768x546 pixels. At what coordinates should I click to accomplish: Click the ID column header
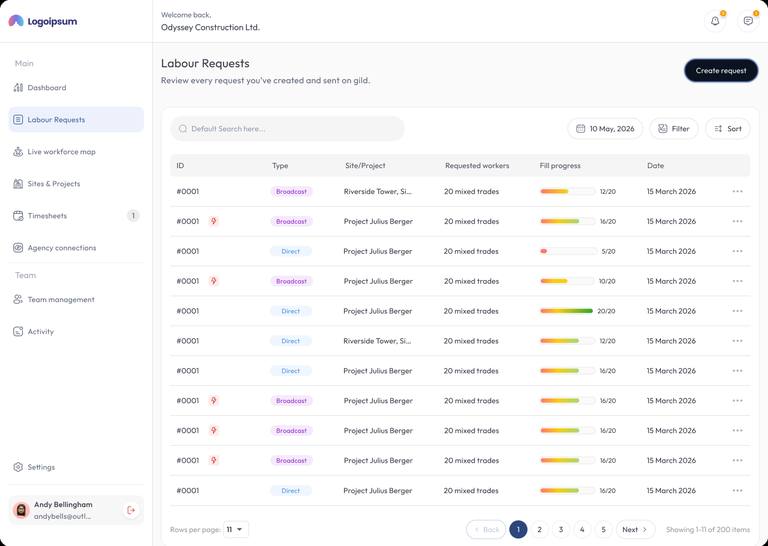click(180, 166)
